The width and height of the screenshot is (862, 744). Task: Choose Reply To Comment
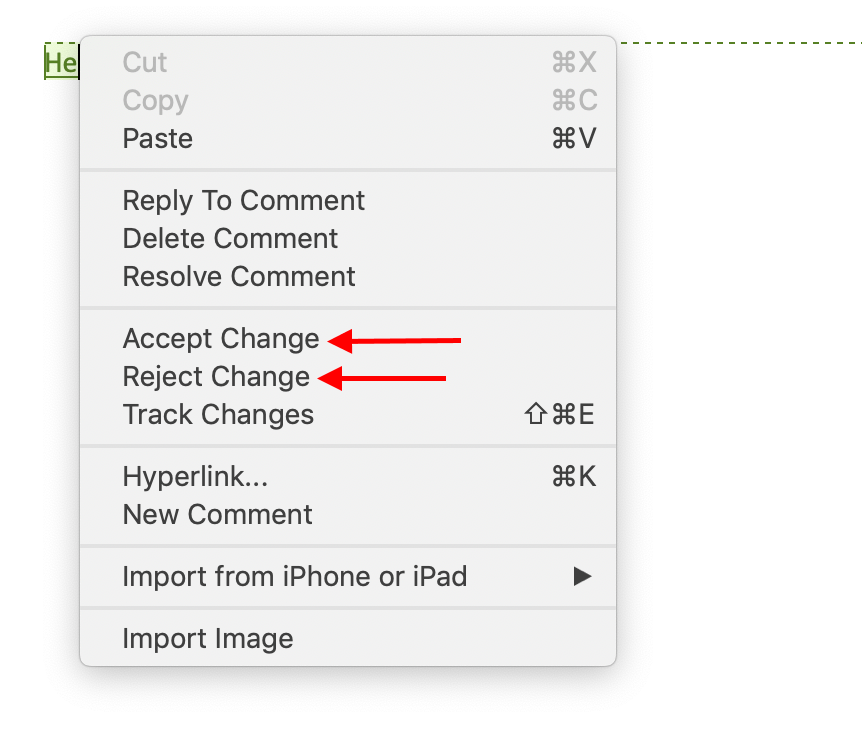(243, 200)
